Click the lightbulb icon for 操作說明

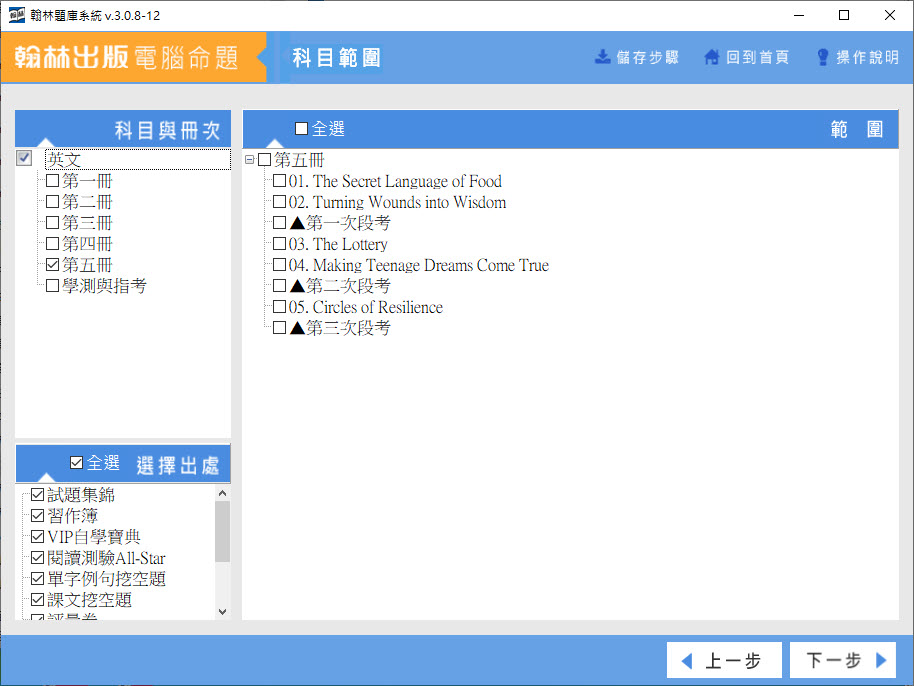(823, 57)
